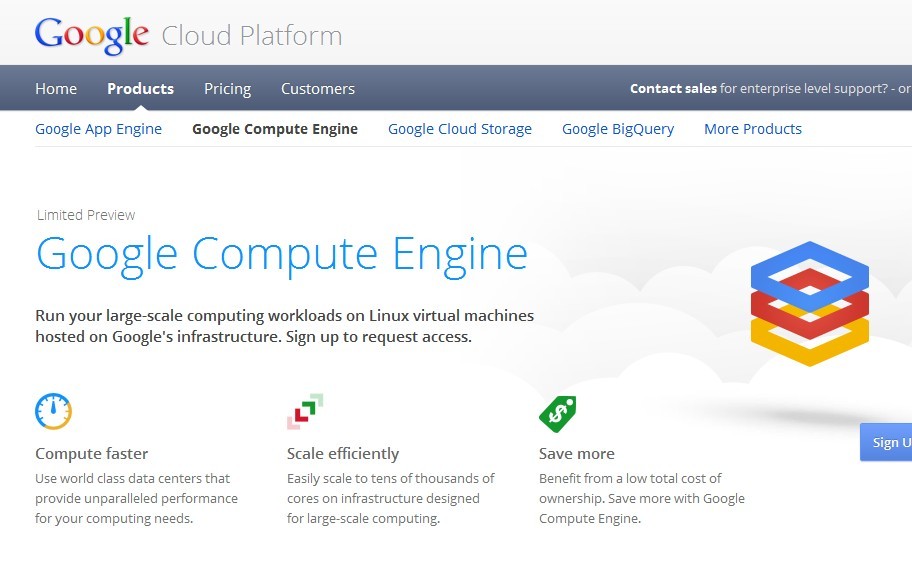This screenshot has height=583, width=912.
Task: Open the Google BigQuery link
Action: point(618,129)
